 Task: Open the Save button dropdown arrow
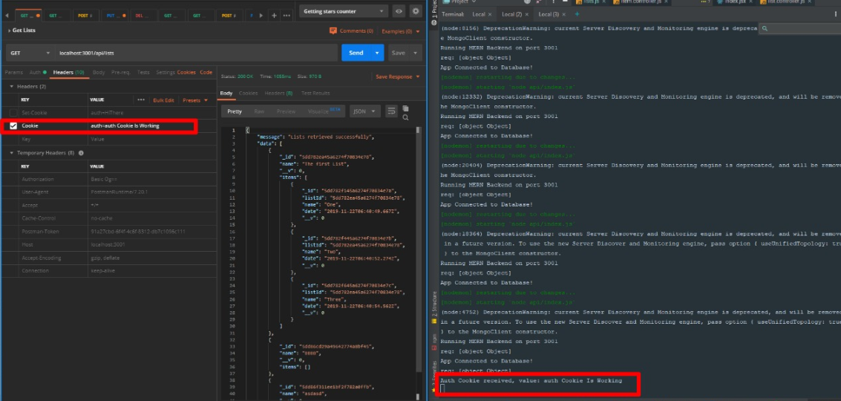(x=415, y=53)
